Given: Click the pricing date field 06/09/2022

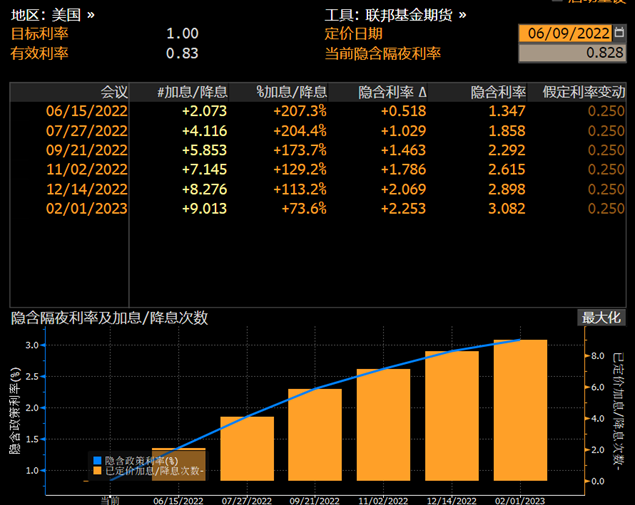Looking at the screenshot, I should [x=565, y=33].
